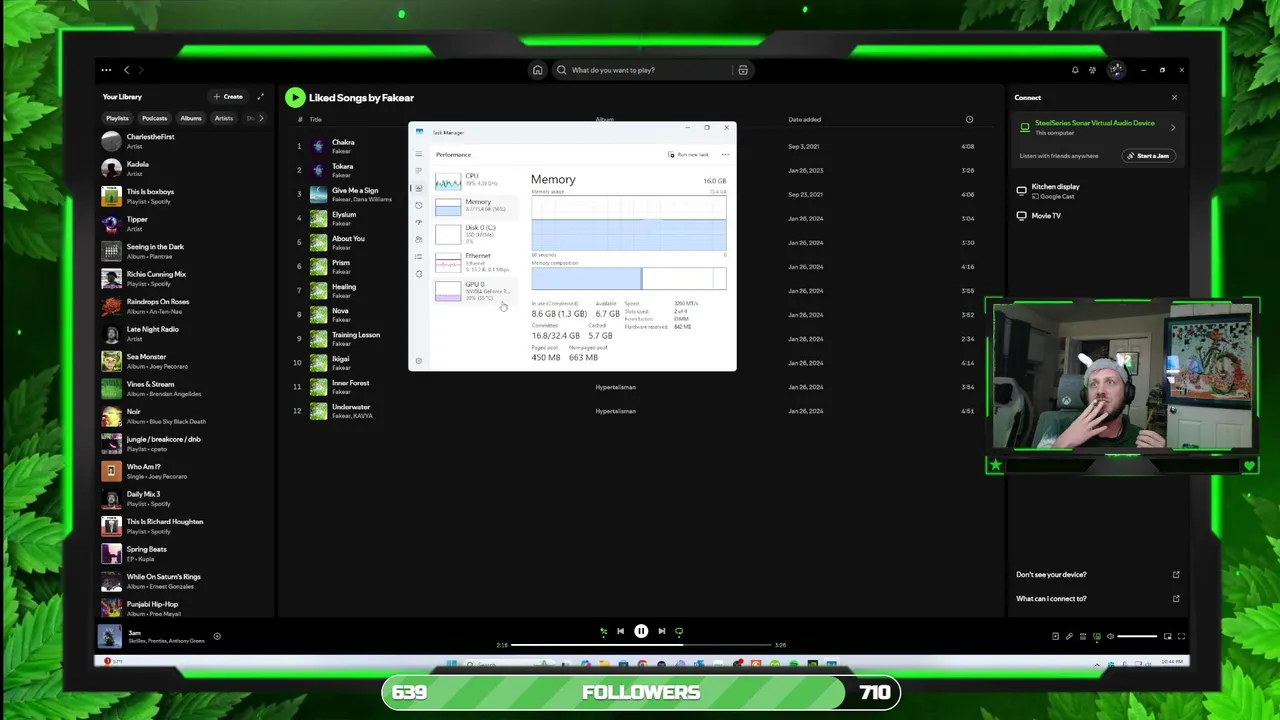Viewport: 1280px width, 720px height.
Task: Select the track 'Inner Forest'
Action: pyautogui.click(x=351, y=383)
